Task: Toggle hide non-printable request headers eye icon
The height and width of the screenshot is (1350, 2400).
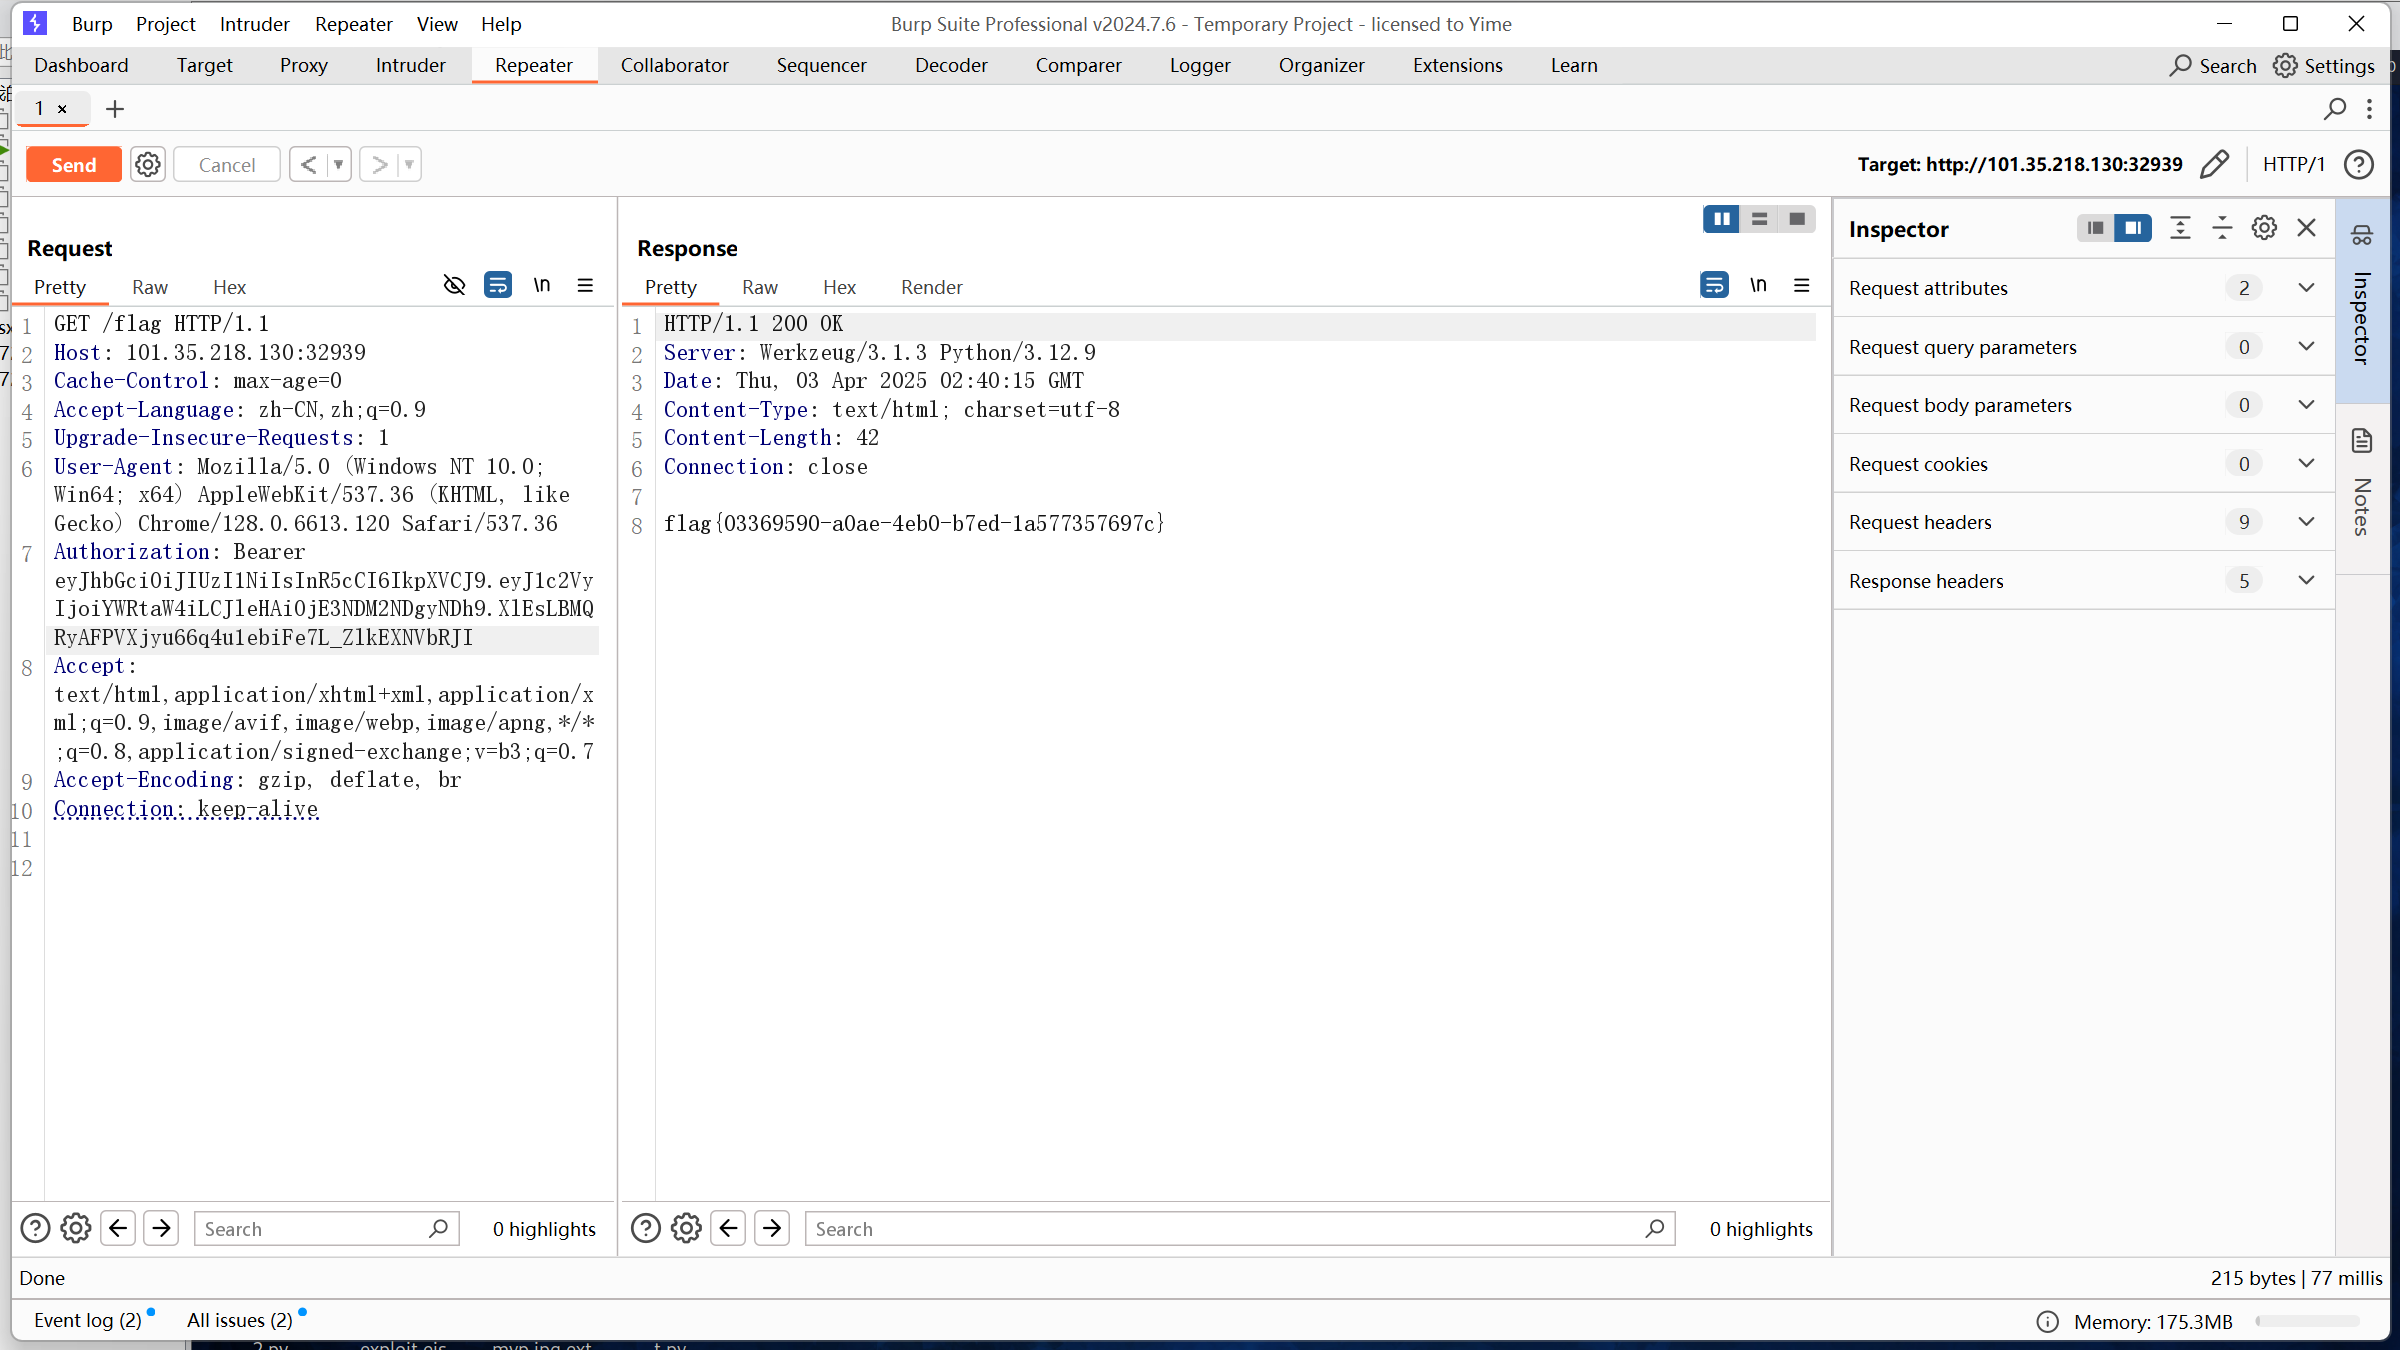Action: [x=454, y=286]
